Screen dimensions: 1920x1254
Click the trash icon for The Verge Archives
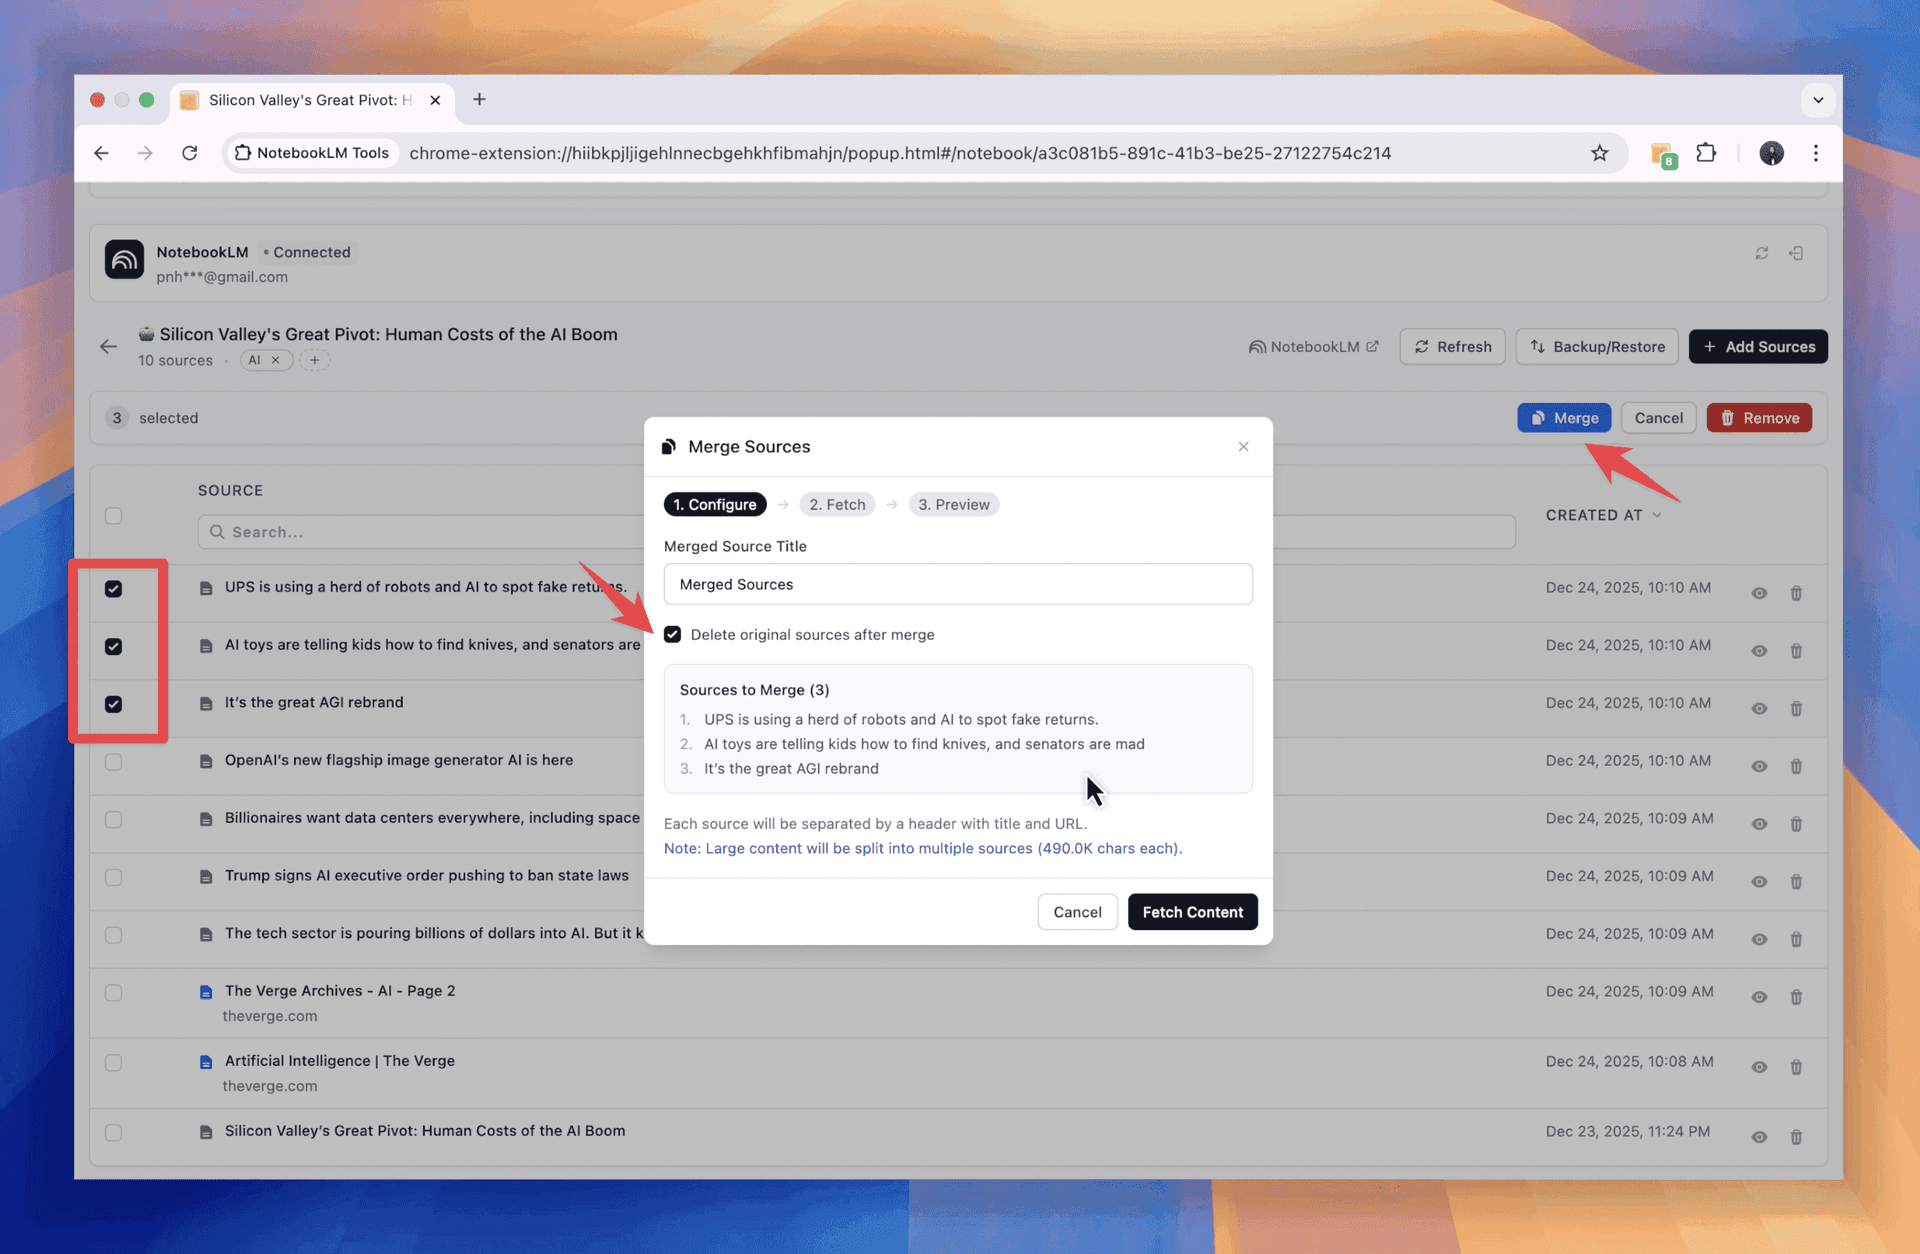click(1796, 998)
